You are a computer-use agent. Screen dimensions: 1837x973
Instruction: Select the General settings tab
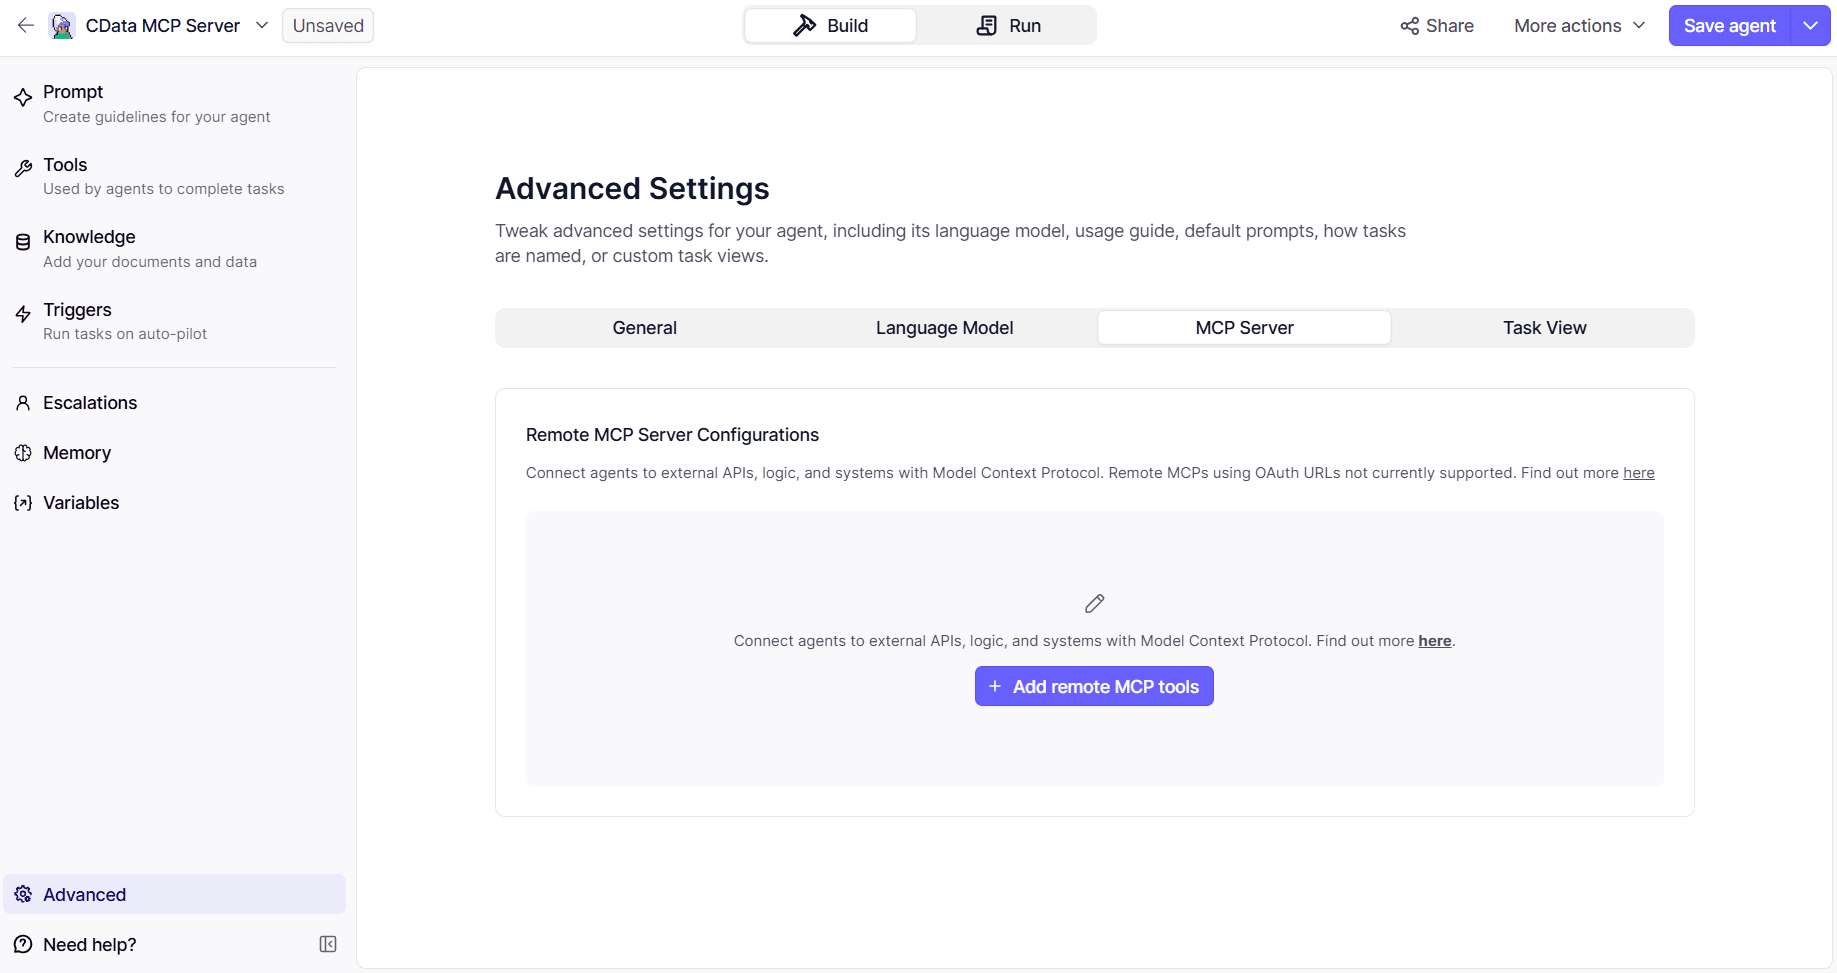(645, 328)
